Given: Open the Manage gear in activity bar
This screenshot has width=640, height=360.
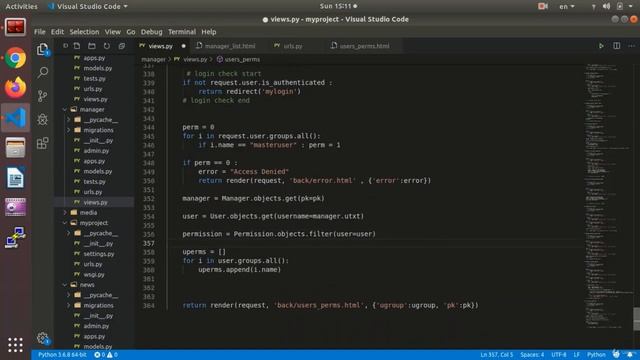Looking at the screenshot, I should click(x=42, y=338).
